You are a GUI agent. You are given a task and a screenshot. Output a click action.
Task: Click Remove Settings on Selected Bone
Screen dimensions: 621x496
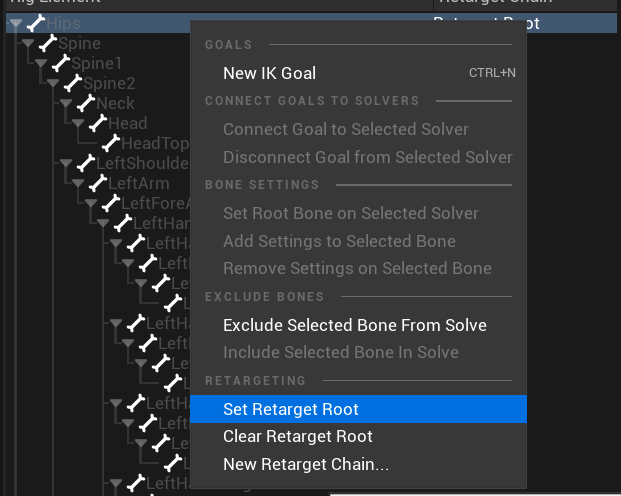(x=358, y=268)
